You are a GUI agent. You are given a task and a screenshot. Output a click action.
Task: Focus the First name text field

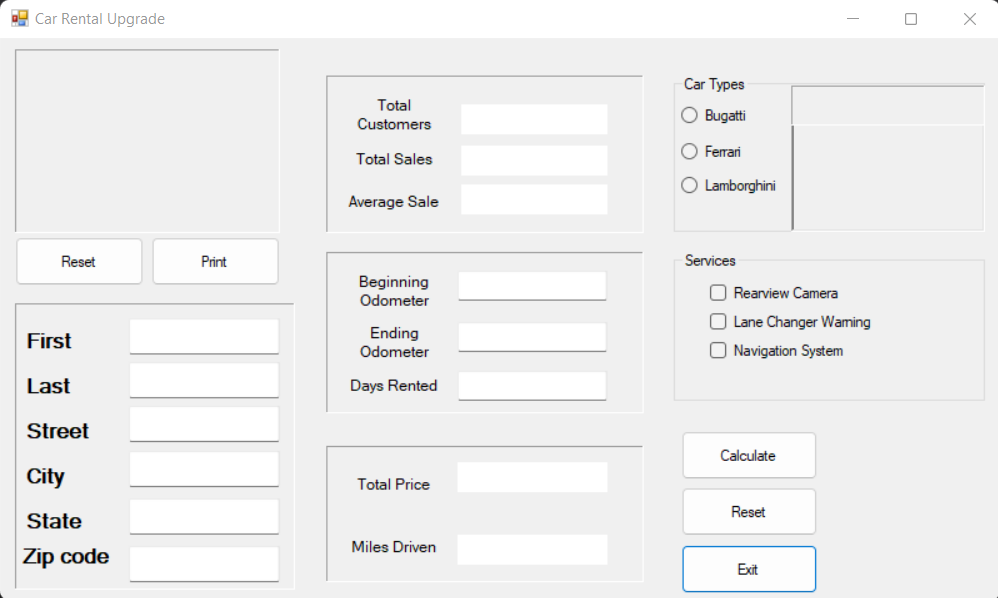coord(204,337)
